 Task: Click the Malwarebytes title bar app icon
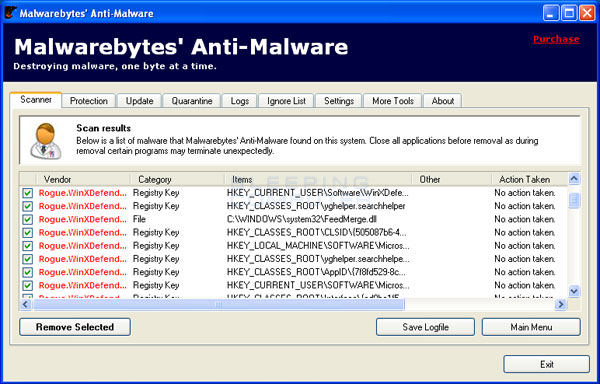click(x=10, y=13)
